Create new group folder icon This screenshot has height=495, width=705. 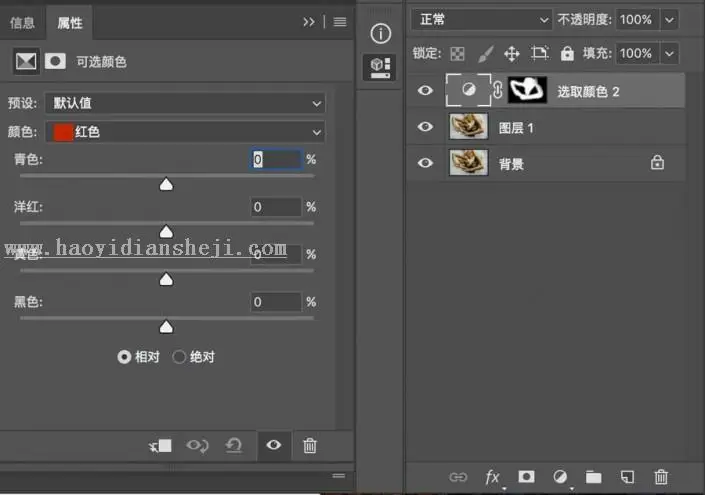point(593,477)
